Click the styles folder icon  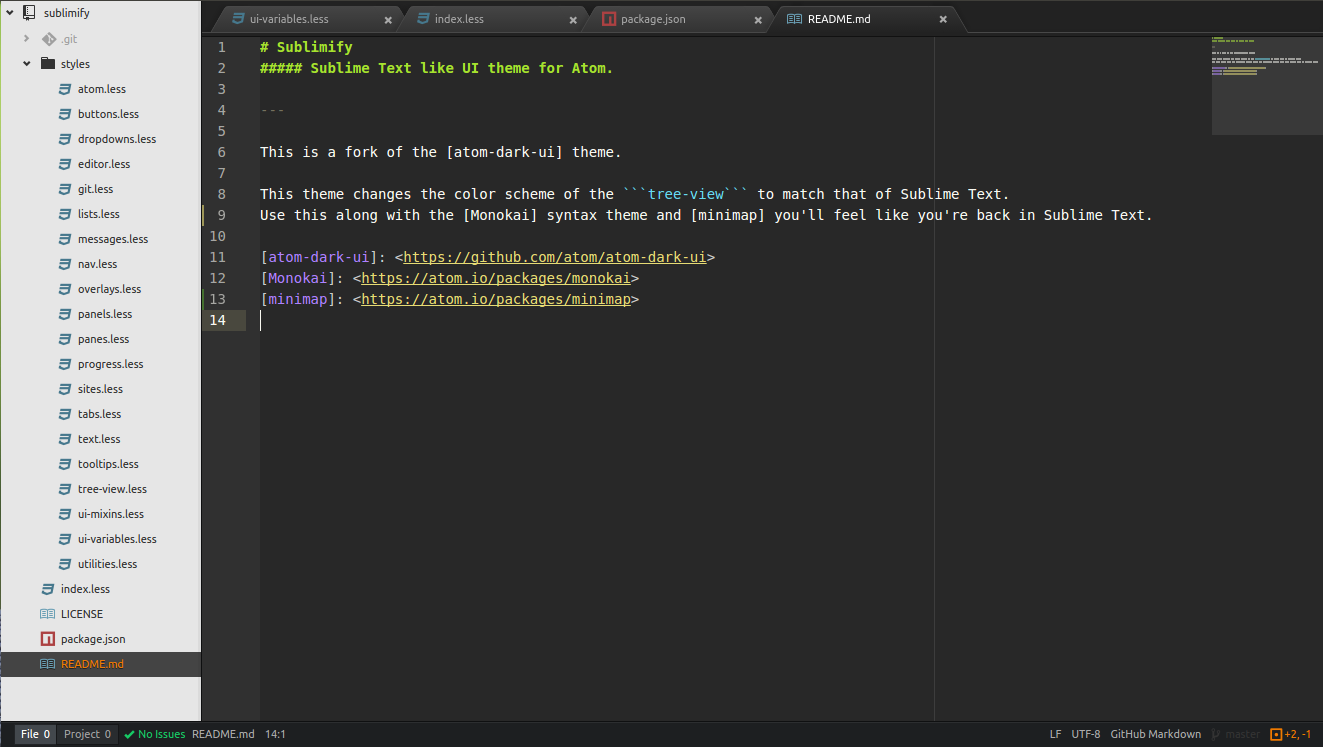[47, 64]
